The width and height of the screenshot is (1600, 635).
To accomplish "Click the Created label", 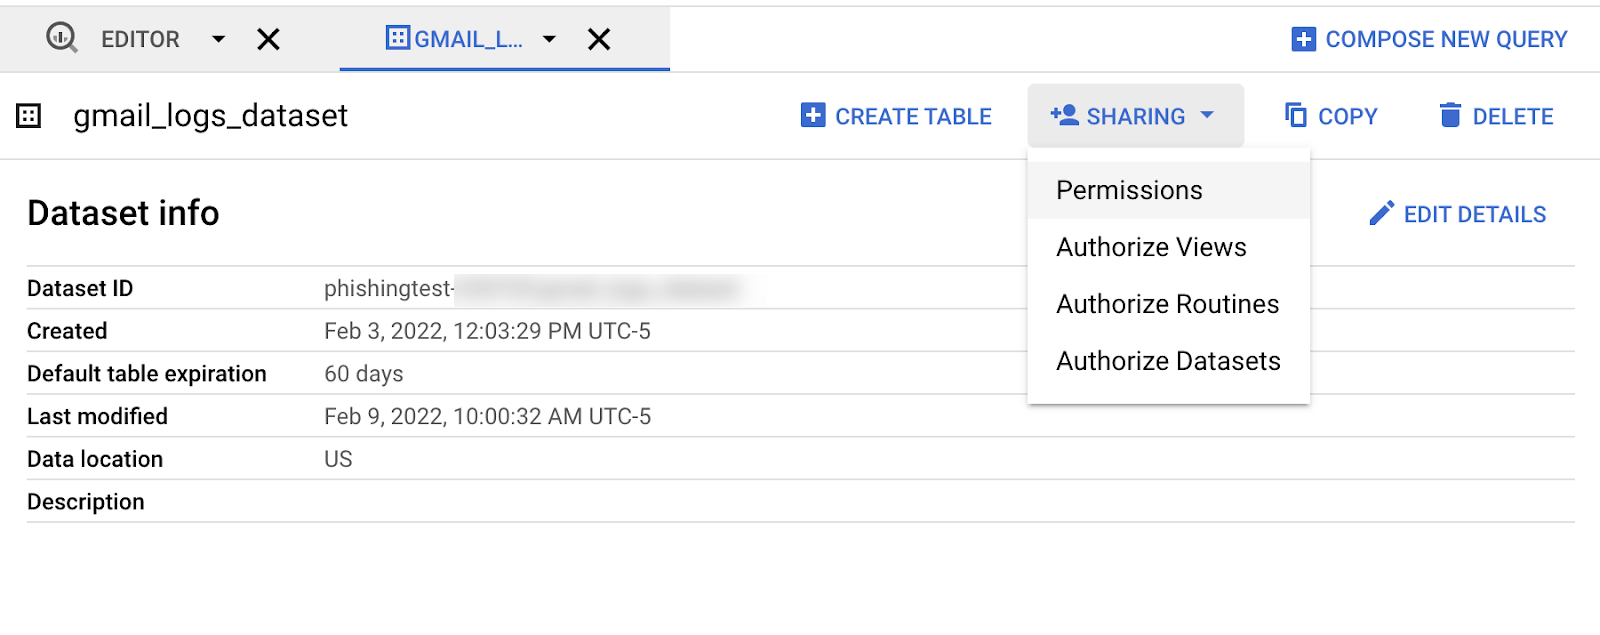I will 67,331.
